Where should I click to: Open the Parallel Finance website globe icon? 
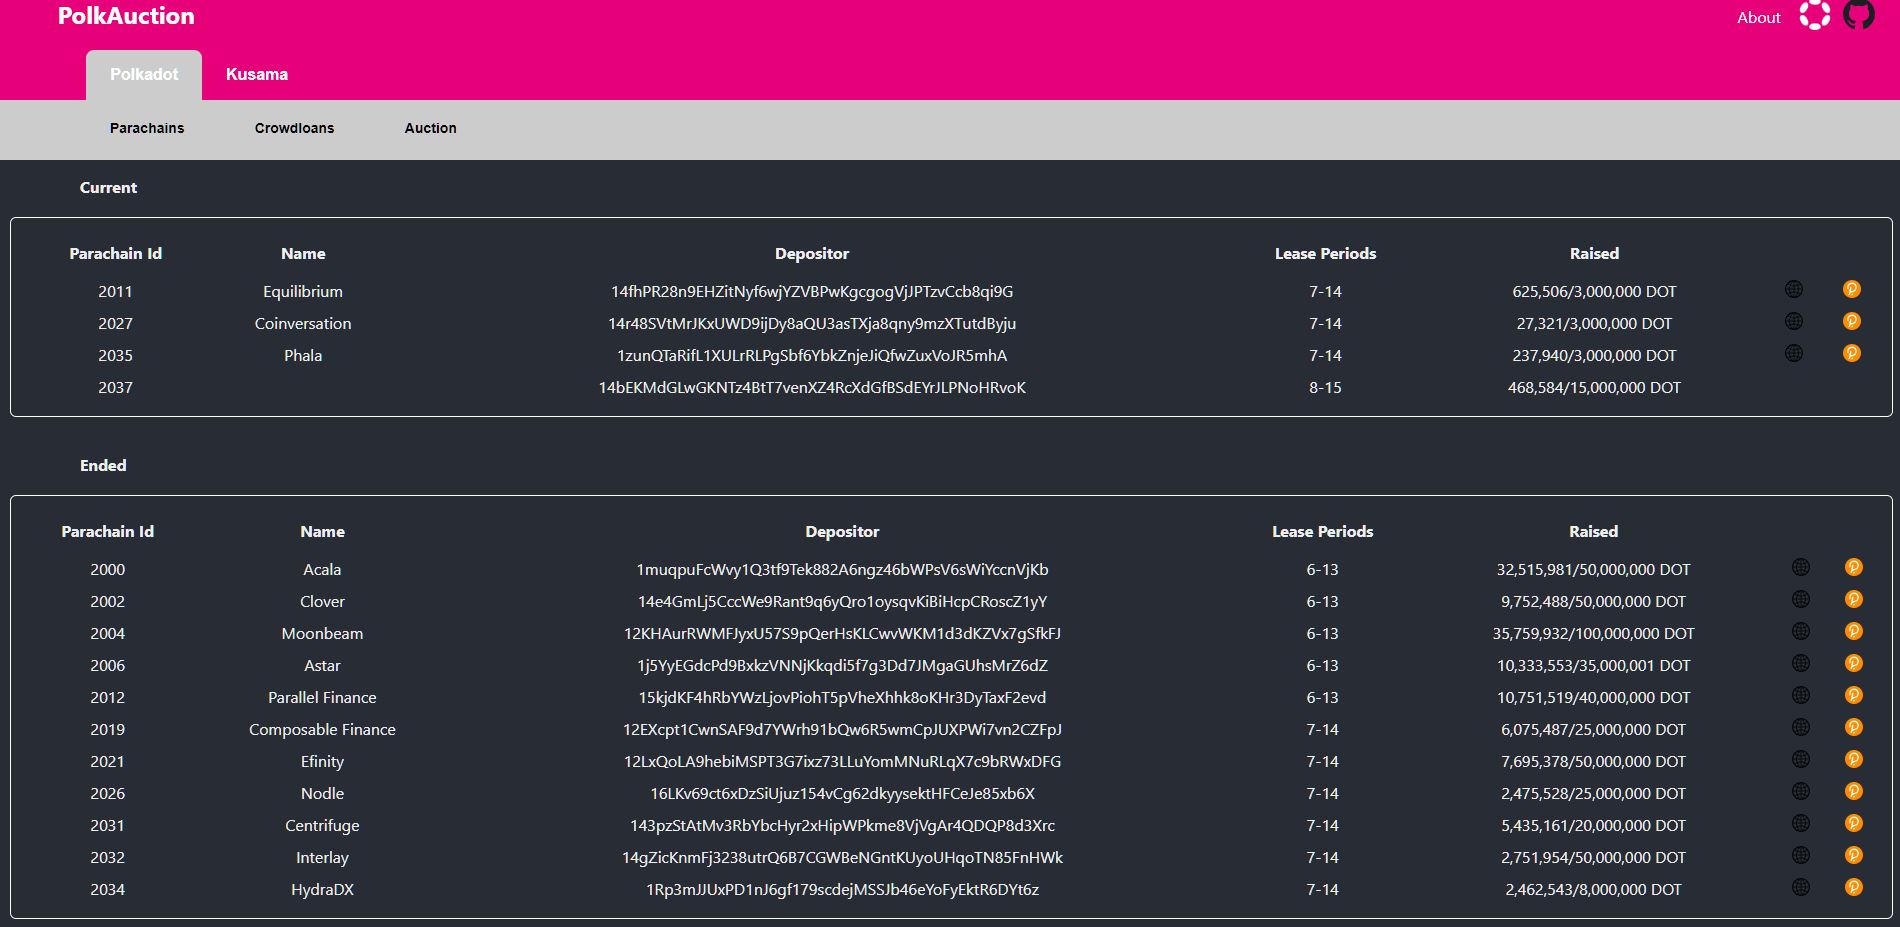(1801, 695)
